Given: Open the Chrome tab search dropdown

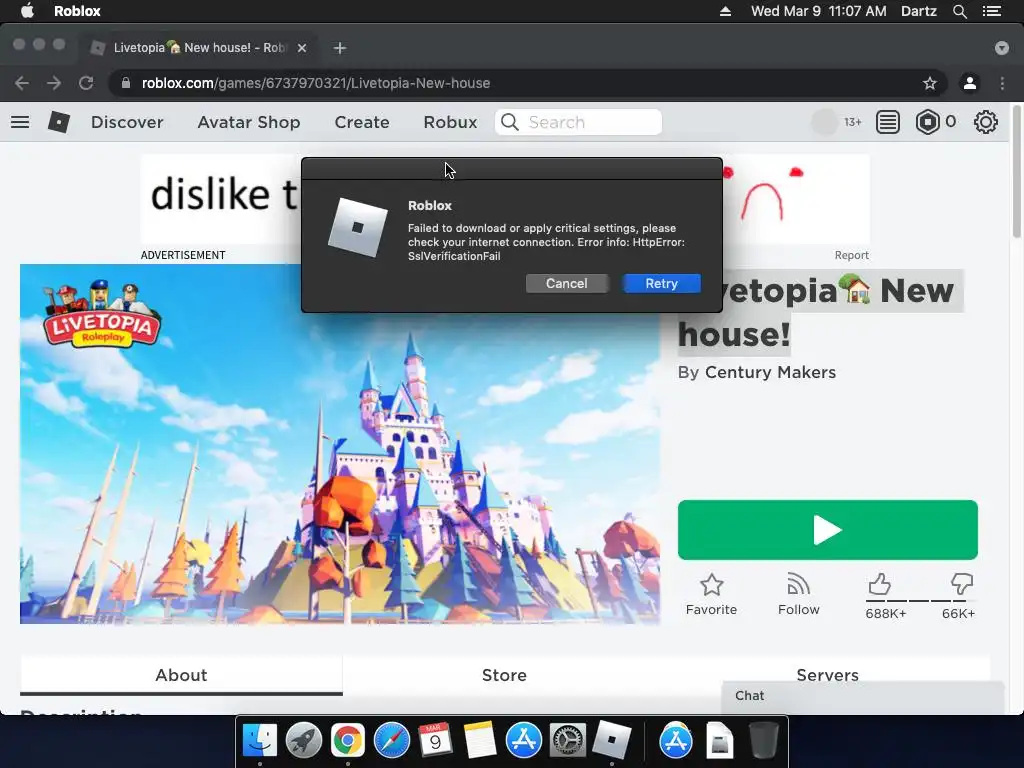Looking at the screenshot, I should pyautogui.click(x=1002, y=48).
